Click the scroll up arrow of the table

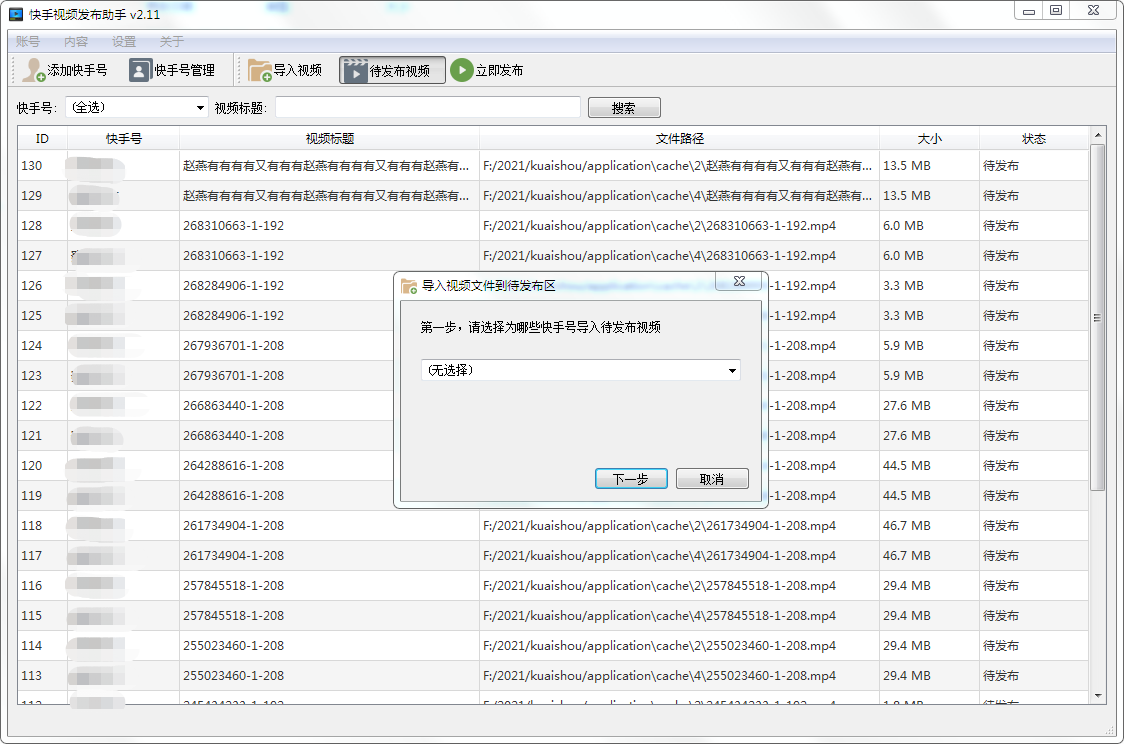pyautogui.click(x=1097, y=135)
